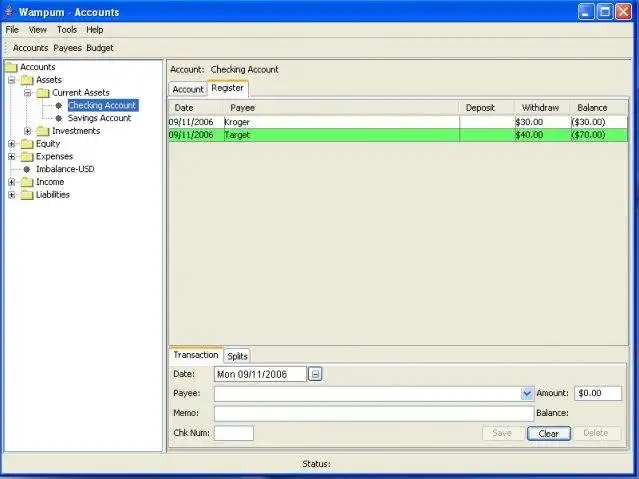Viewport: 639px width, 479px height.
Task: Expand the Equity tree node
Action: pos(12,144)
